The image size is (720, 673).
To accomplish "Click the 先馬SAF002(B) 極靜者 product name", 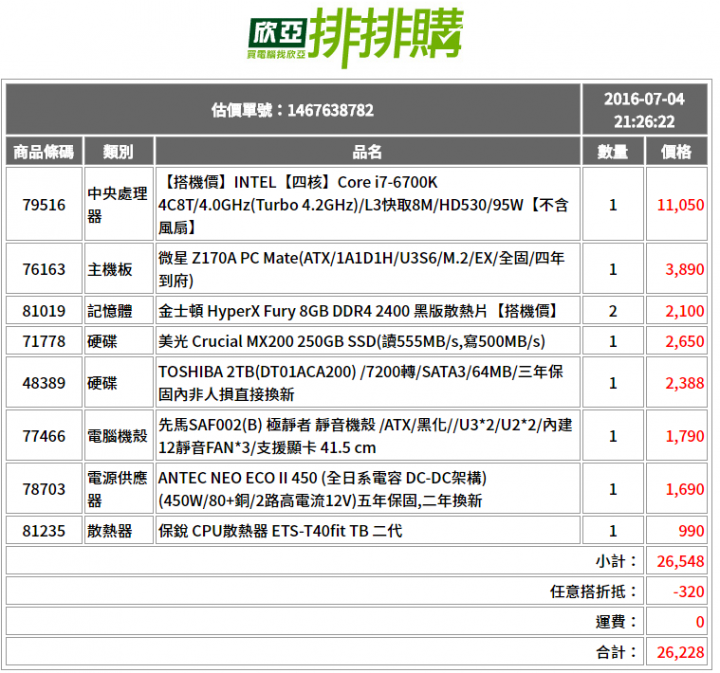I will [366, 436].
